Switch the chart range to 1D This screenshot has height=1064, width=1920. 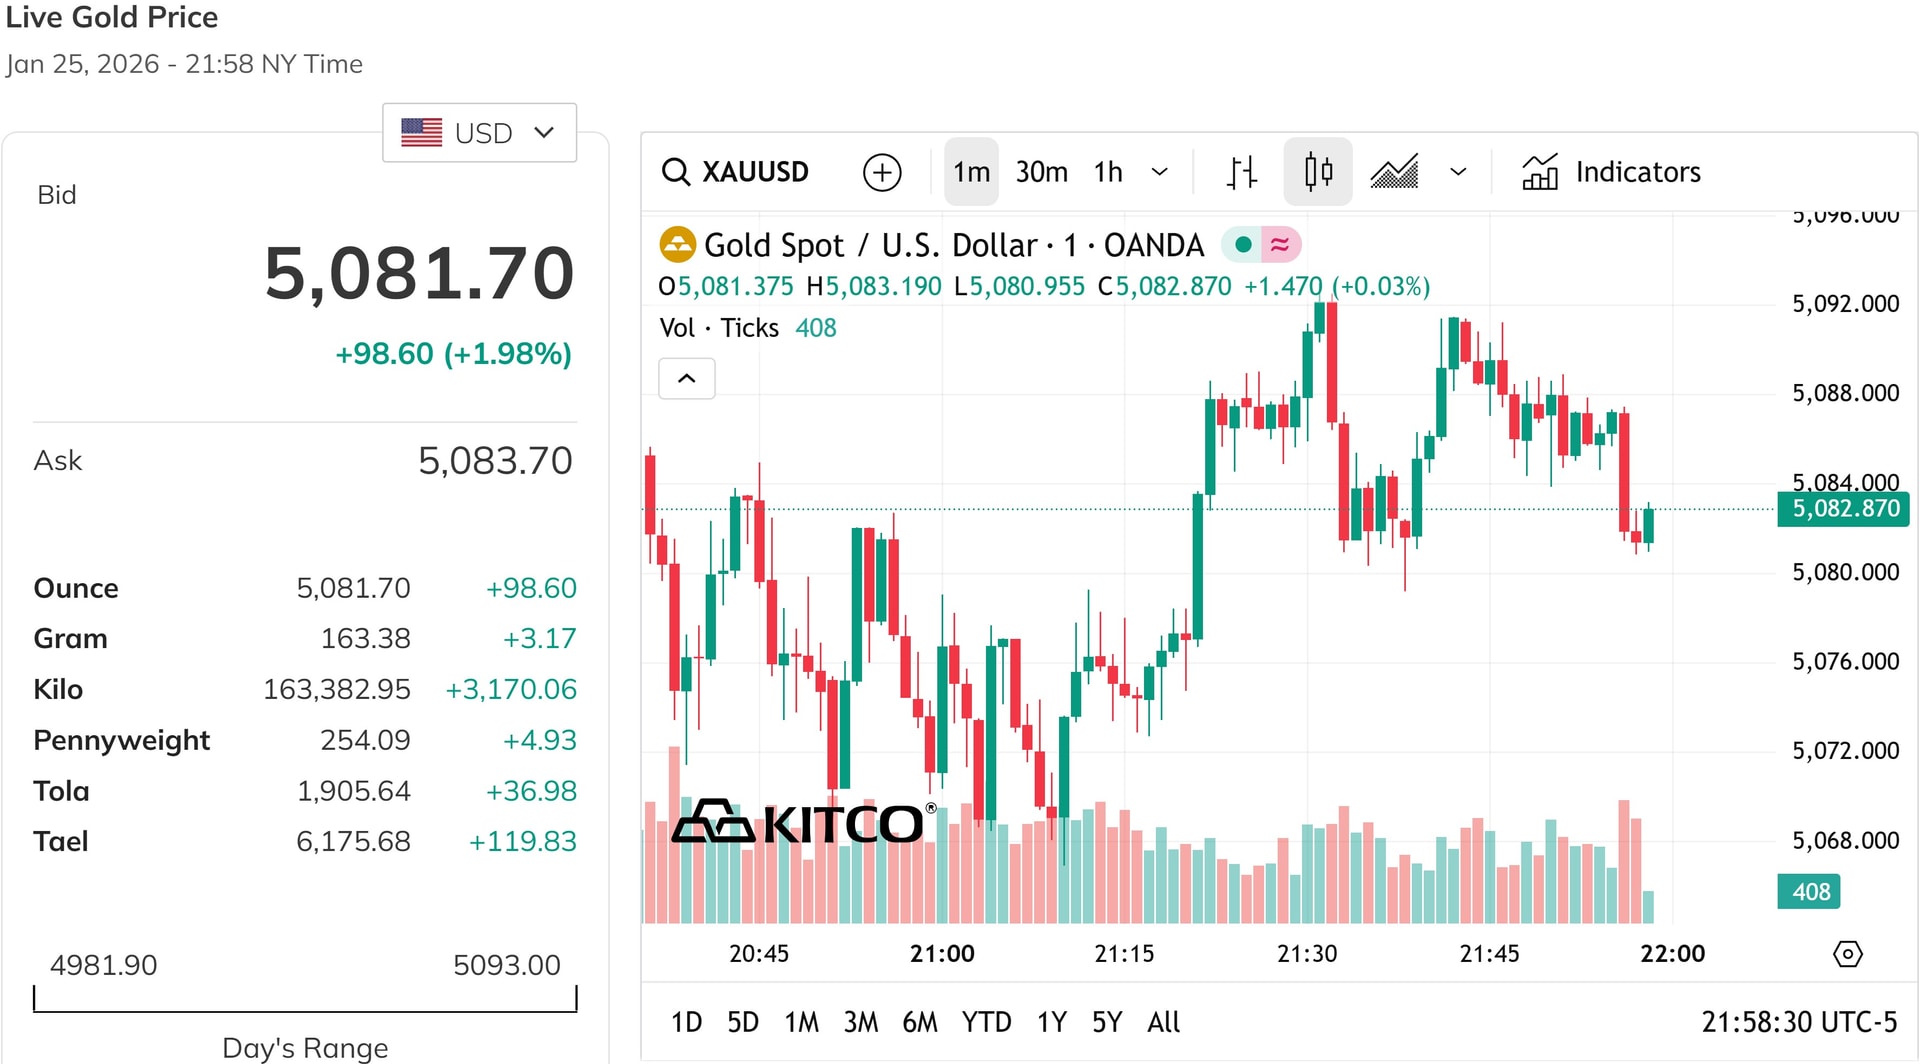coord(686,1022)
